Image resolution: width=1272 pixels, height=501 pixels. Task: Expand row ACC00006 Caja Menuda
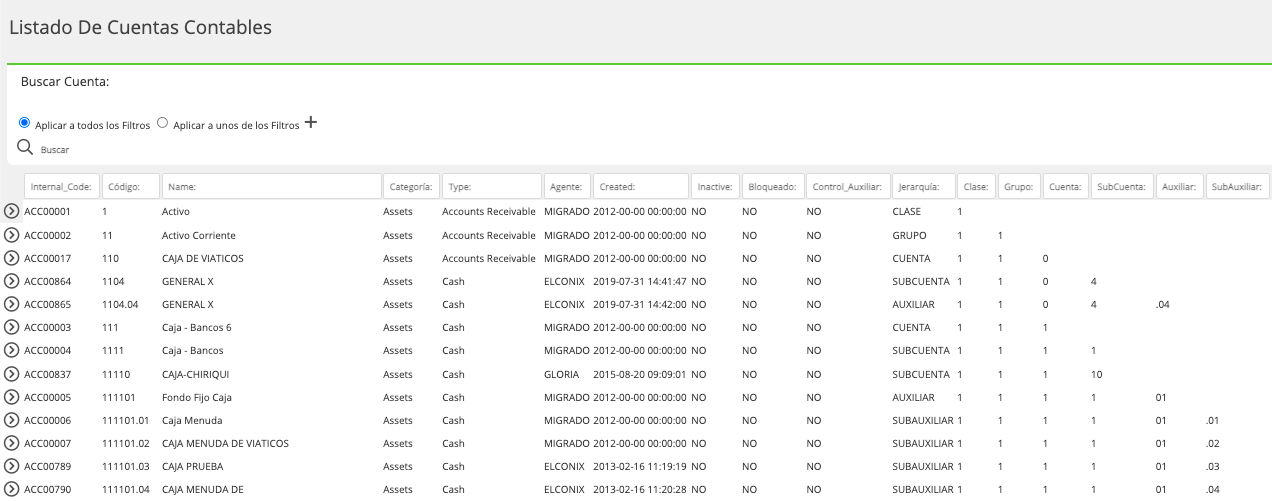[x=12, y=420]
